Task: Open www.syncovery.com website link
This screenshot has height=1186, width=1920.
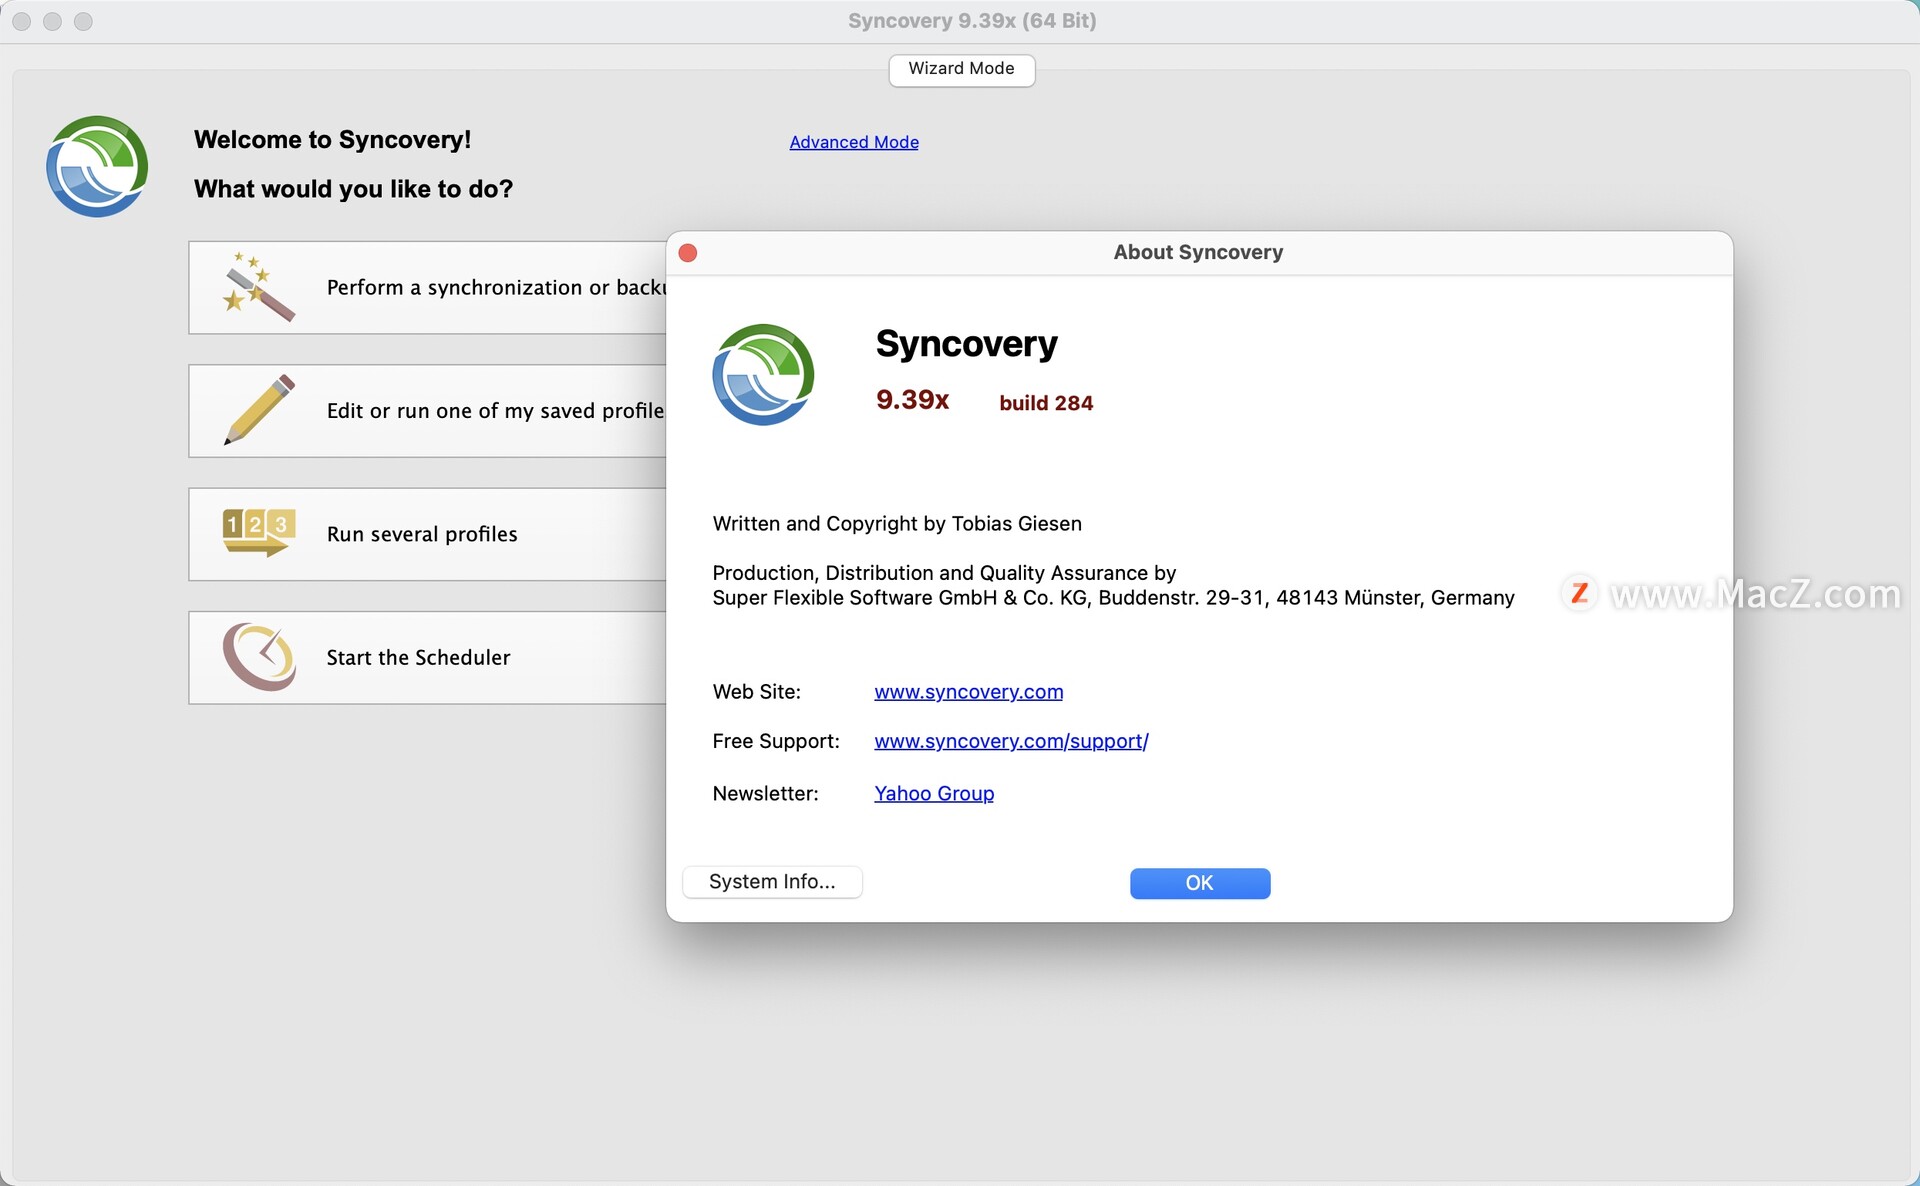Action: tap(968, 692)
